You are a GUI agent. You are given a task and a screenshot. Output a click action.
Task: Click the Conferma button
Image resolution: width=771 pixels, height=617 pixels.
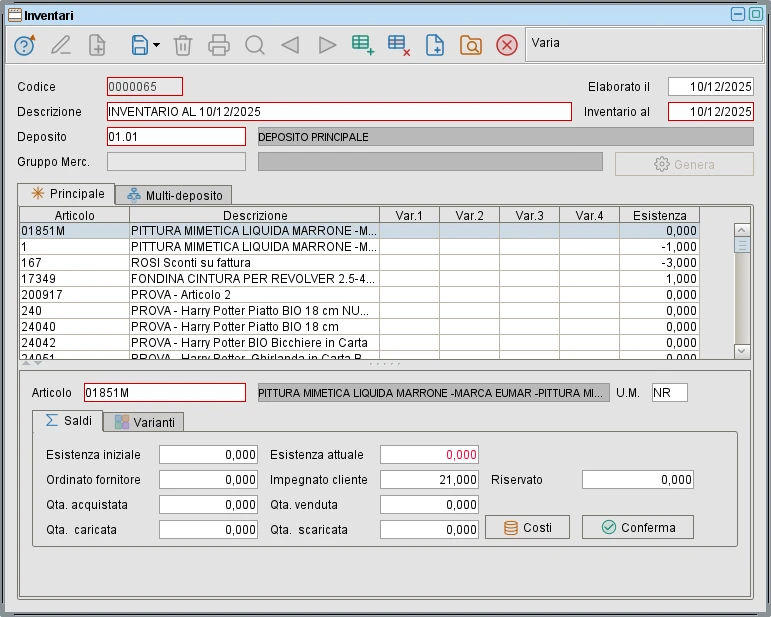tap(638, 528)
